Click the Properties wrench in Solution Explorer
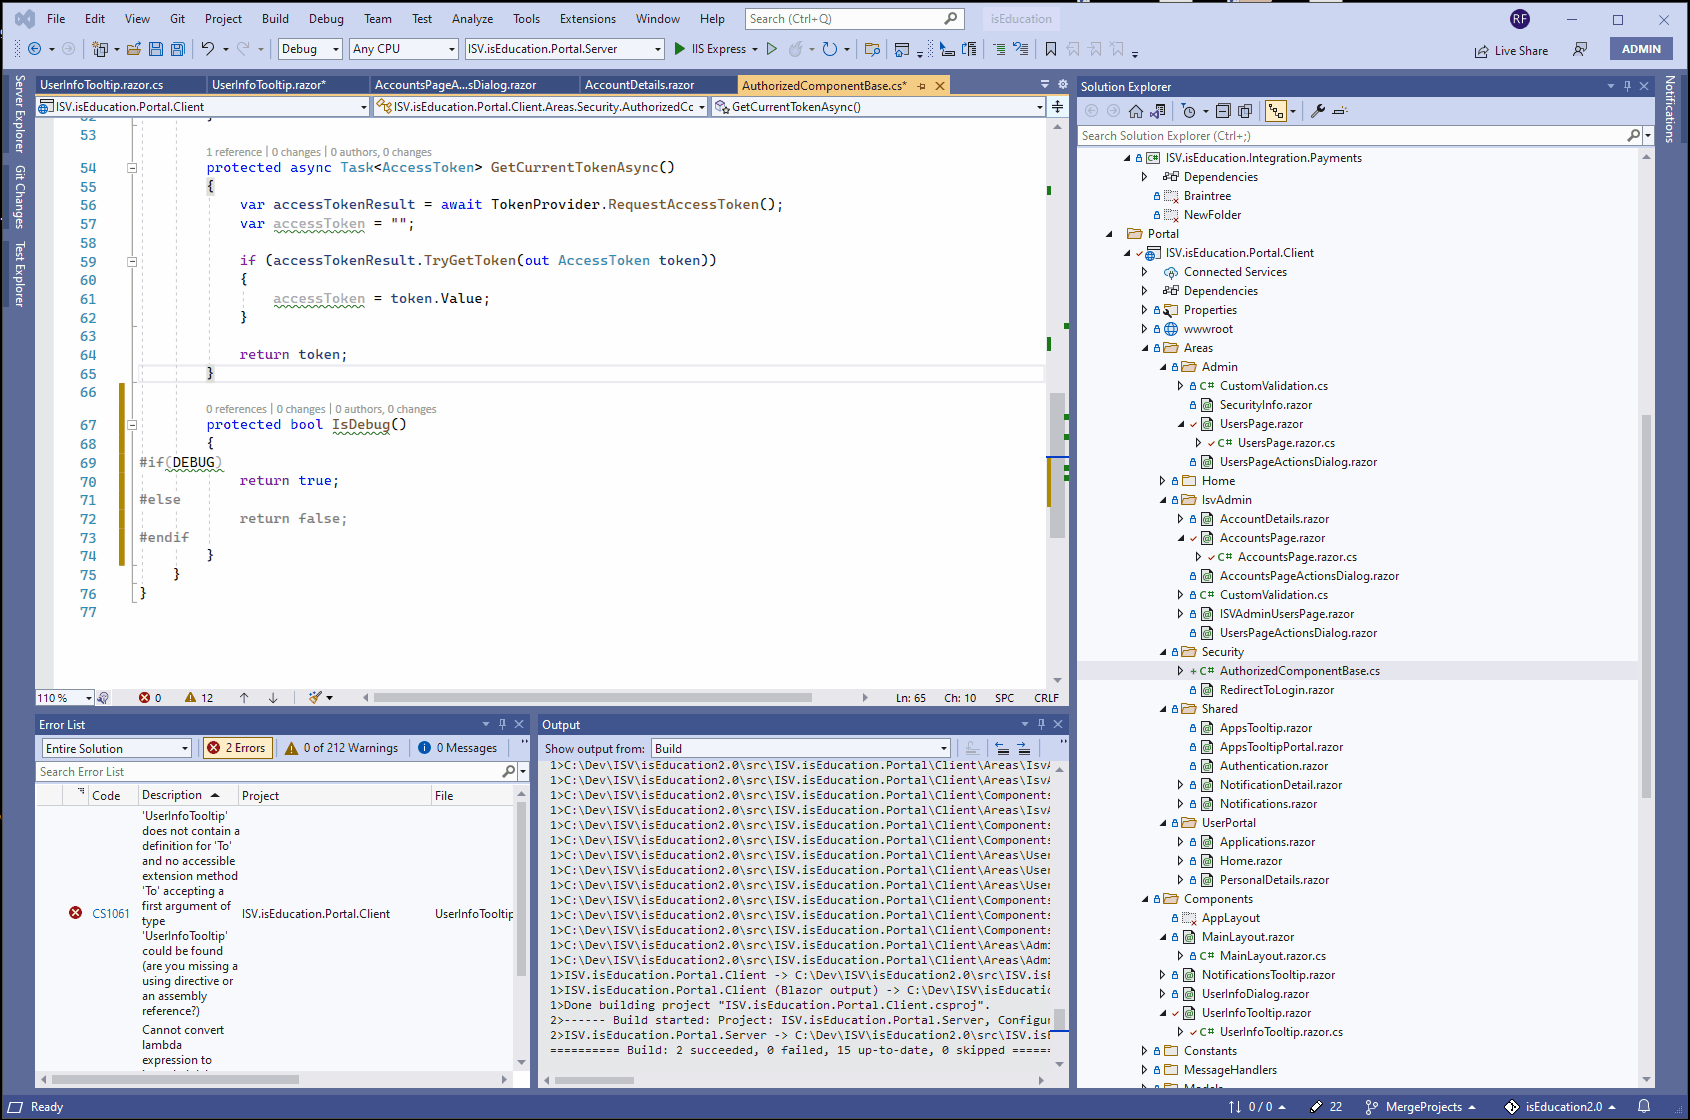The width and height of the screenshot is (1690, 1120). point(1318,110)
